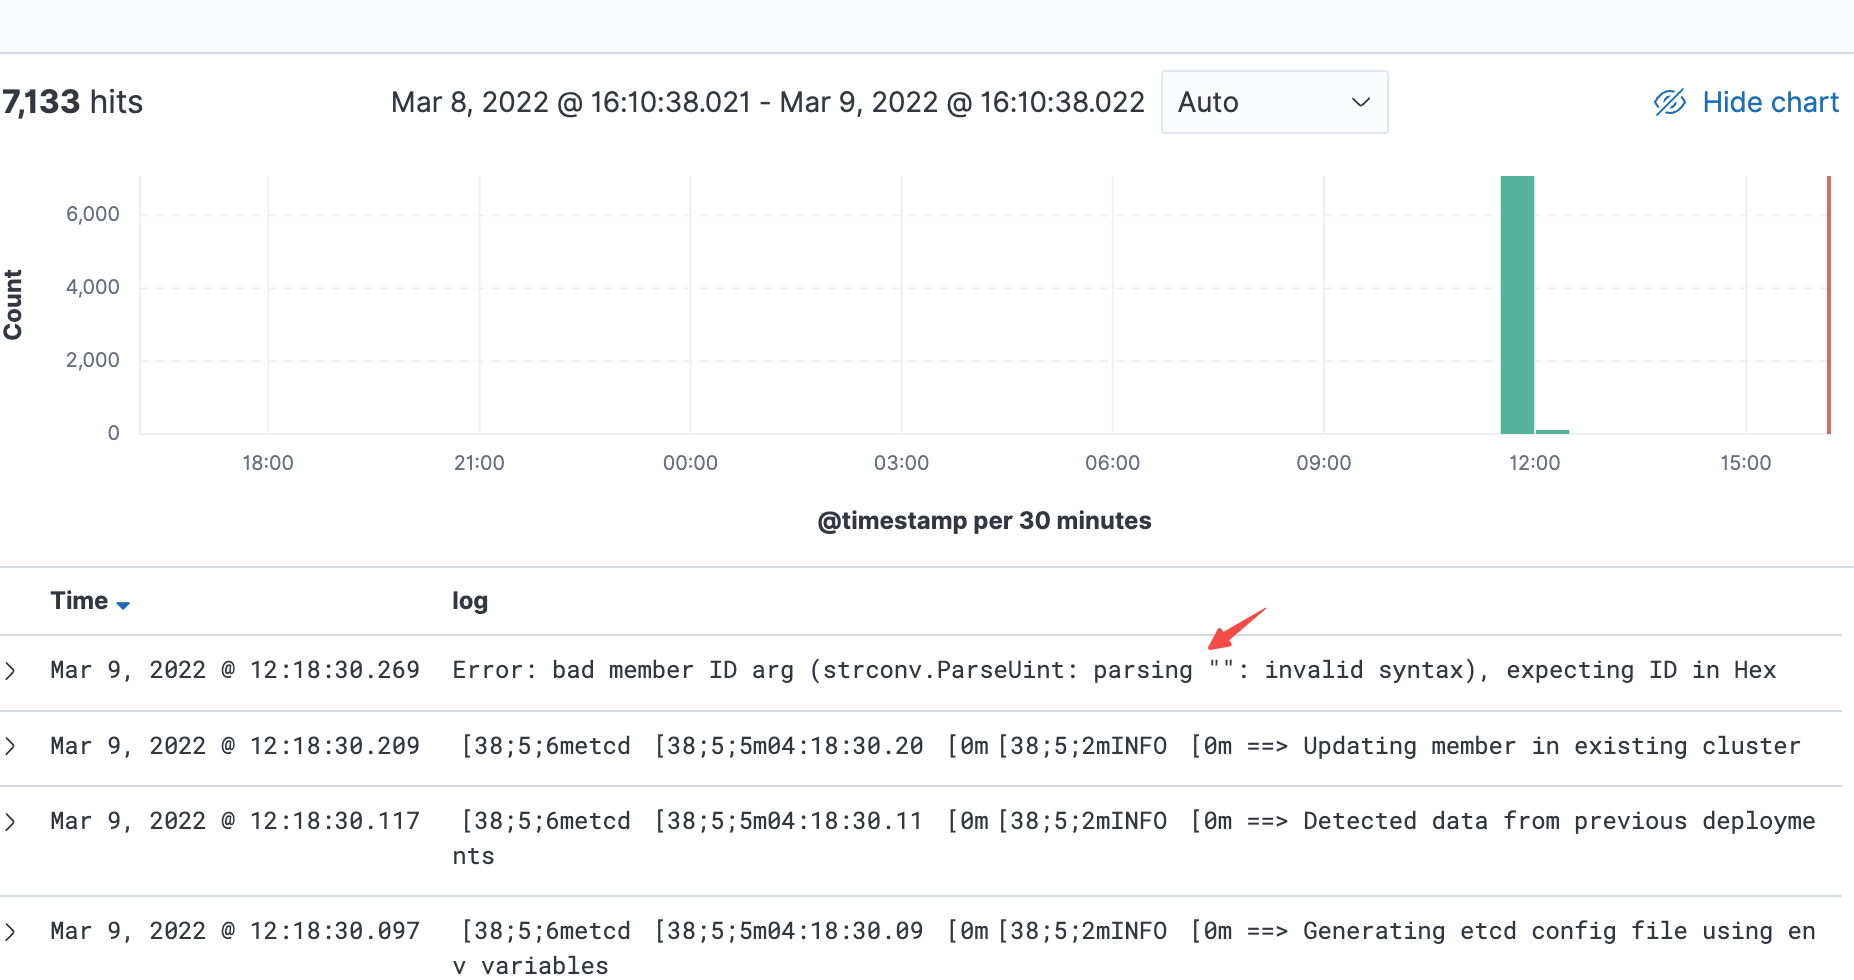This screenshot has width=1854, height=980.
Task: Hide the histogram using the Hide chart link
Action: [1770, 101]
